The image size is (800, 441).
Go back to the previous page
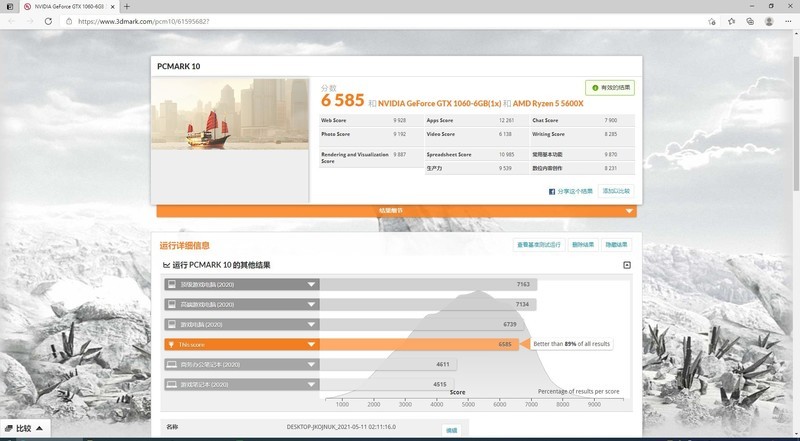click(12, 21)
